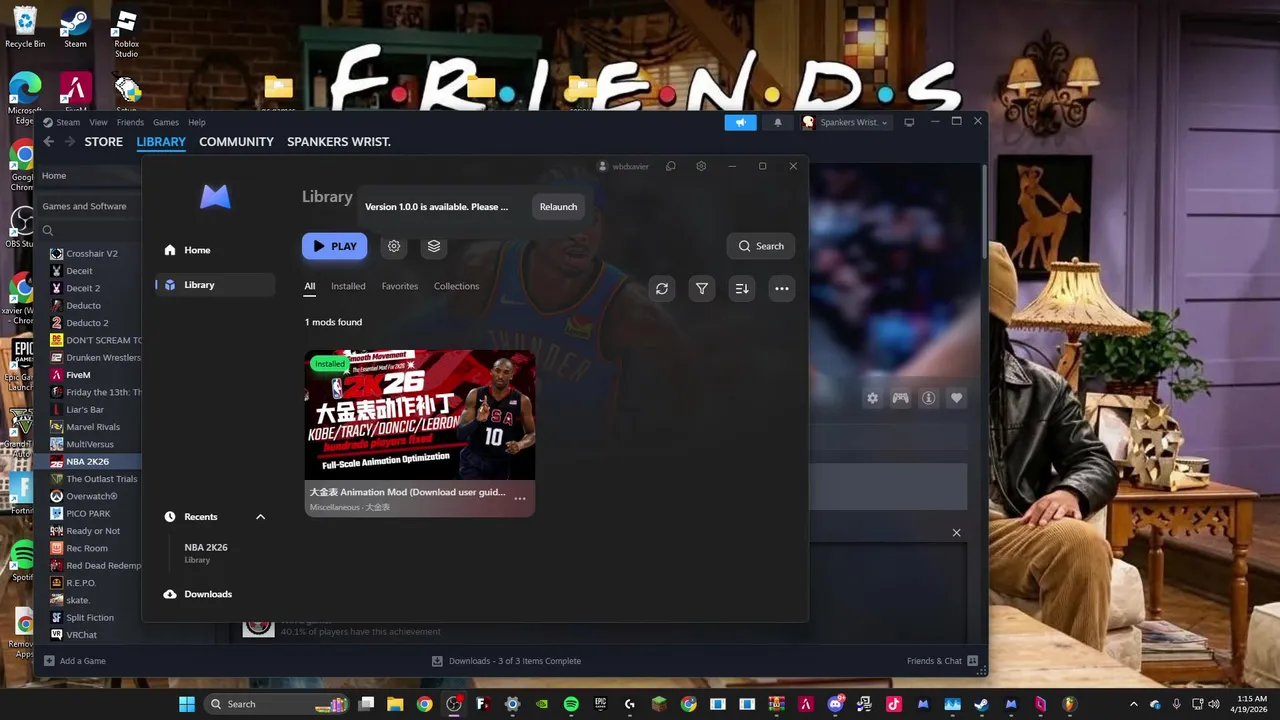Screen dimensions: 1280x720
Task: Open Recycle Bin desktop icon
Action: pyautogui.click(x=25, y=27)
